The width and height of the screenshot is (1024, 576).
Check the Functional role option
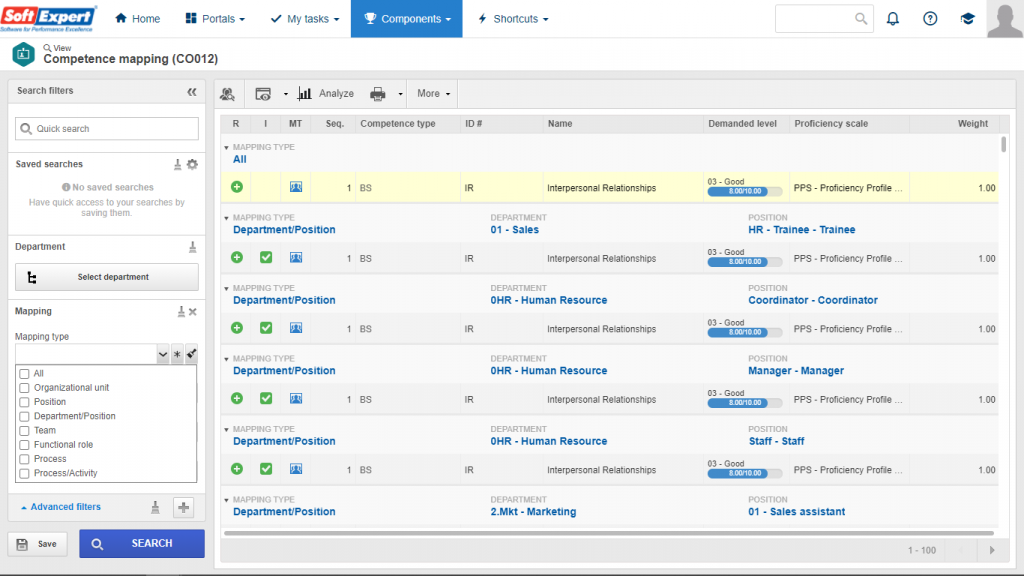pyautogui.click(x=24, y=445)
